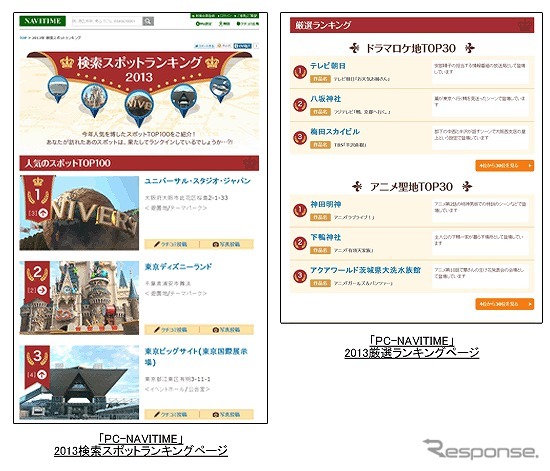
Task: Open the Tokyo Big Sight spot link
Action: coord(196,356)
